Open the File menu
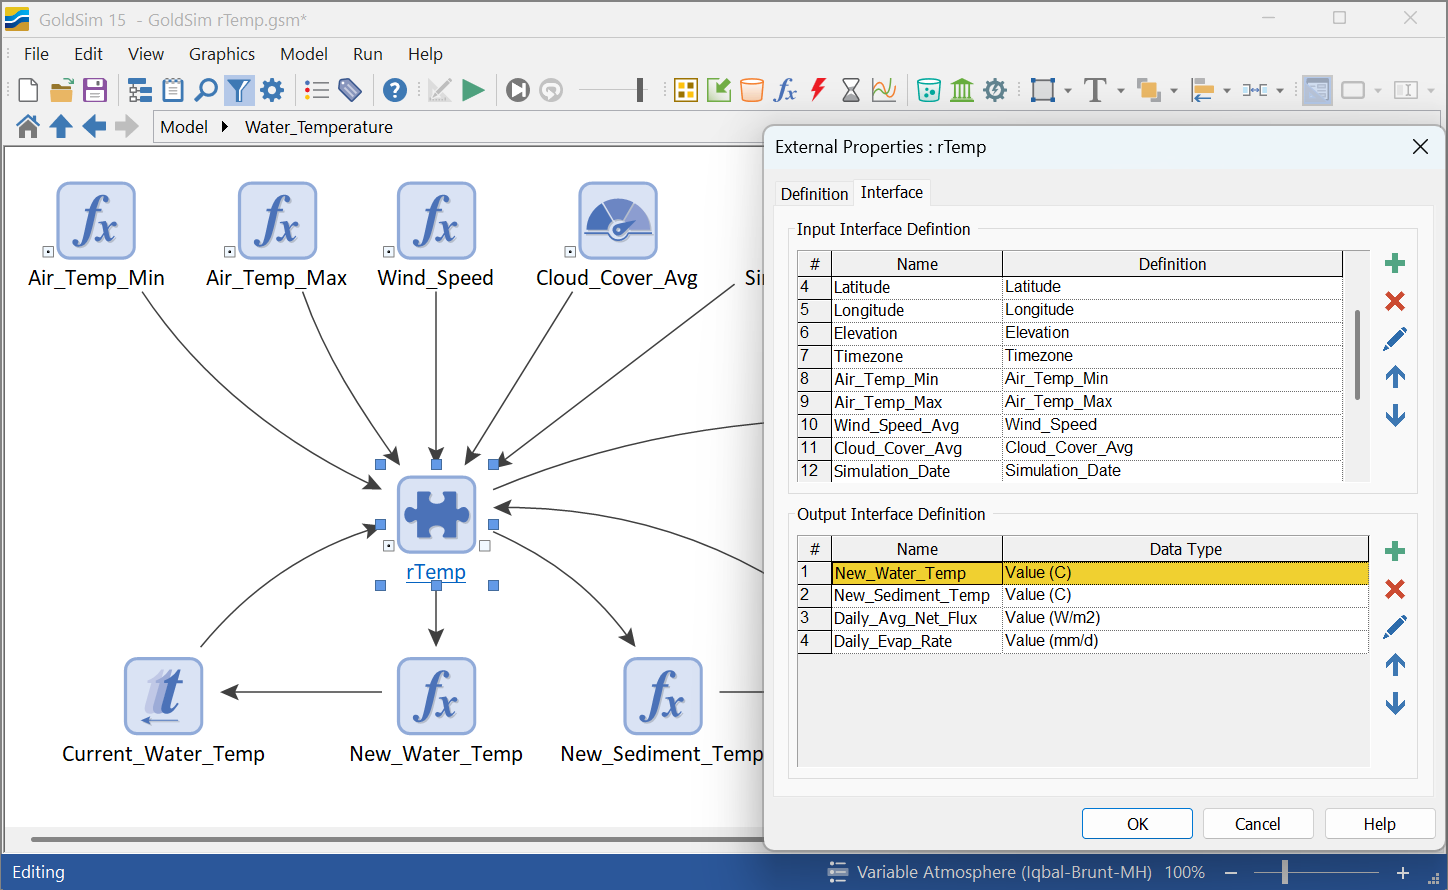The height and width of the screenshot is (890, 1448). (x=36, y=54)
